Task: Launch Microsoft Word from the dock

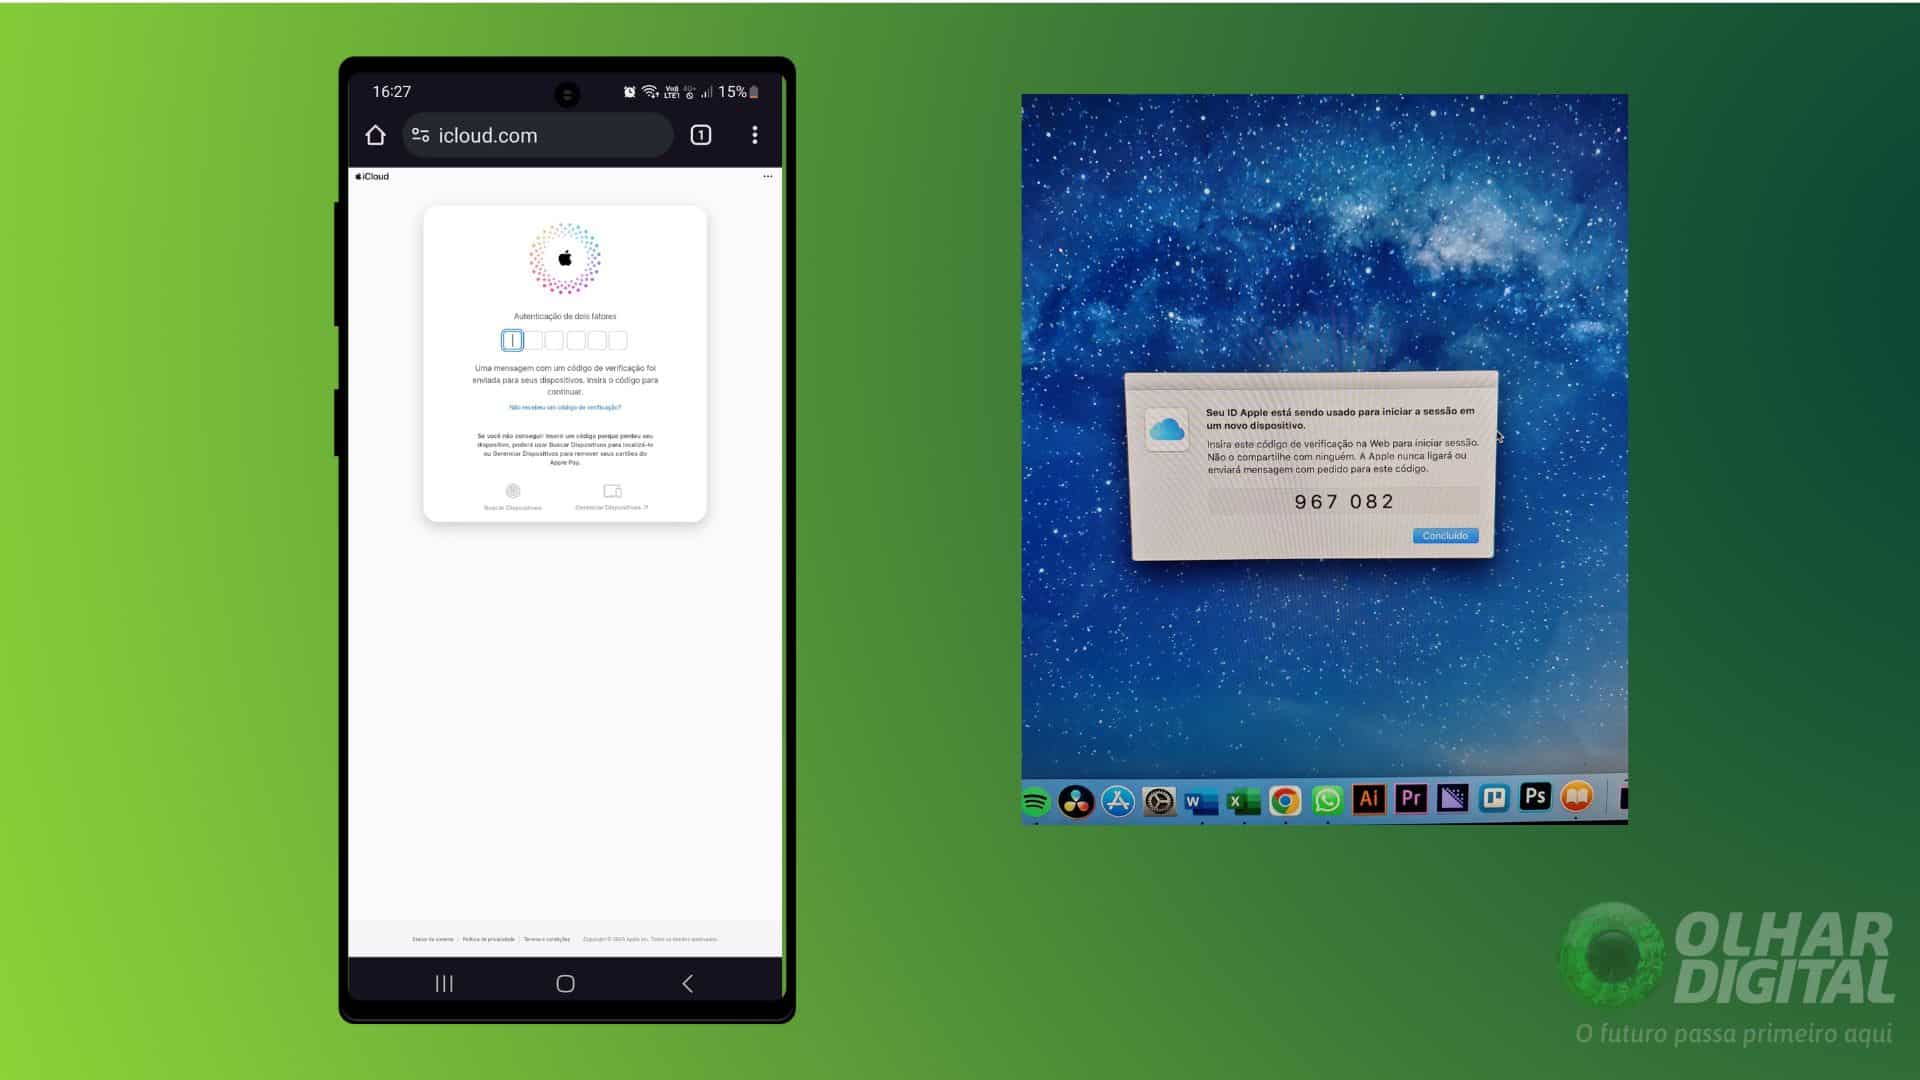Action: pyautogui.click(x=1201, y=801)
